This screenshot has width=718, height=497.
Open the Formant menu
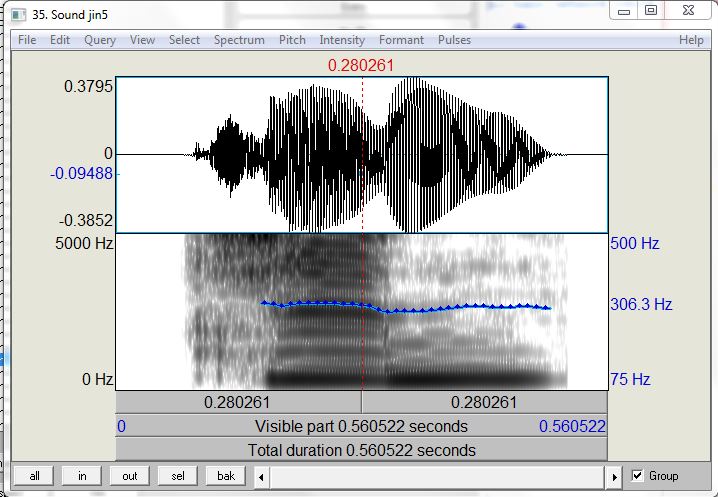[402, 40]
